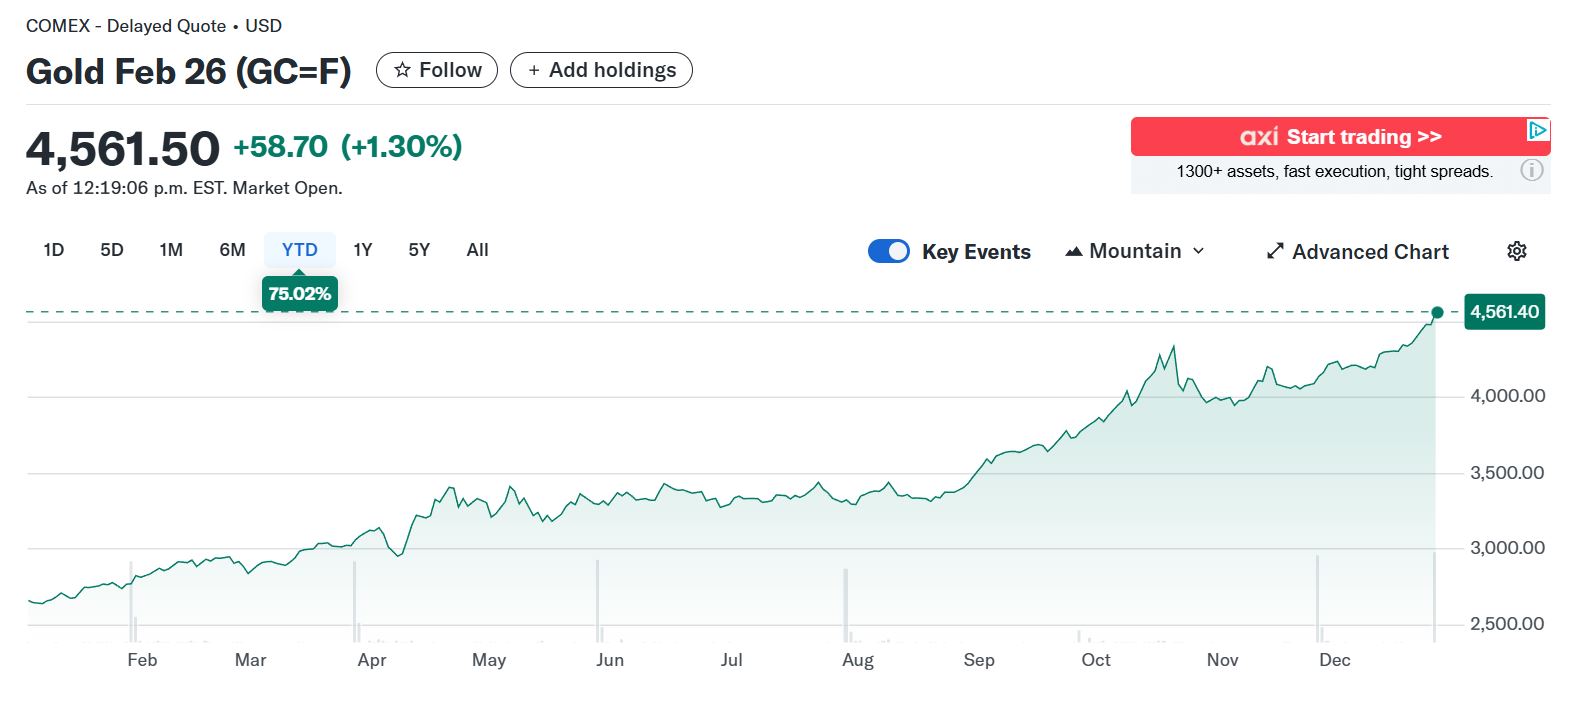Screen dimensions: 1585x719
Task: Select the YTD range tab
Action: pos(299,250)
